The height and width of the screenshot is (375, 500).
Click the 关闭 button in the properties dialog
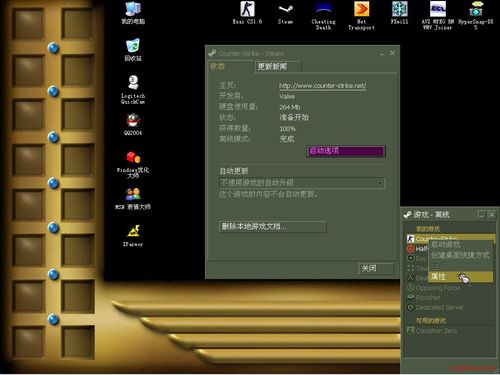376,269
